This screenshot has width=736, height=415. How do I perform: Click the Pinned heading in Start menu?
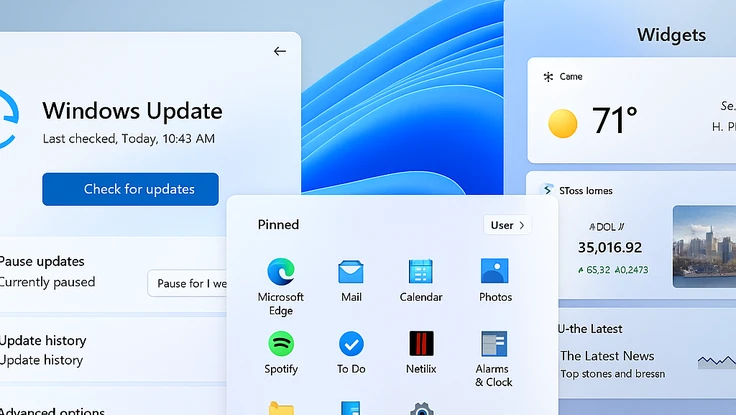(278, 224)
